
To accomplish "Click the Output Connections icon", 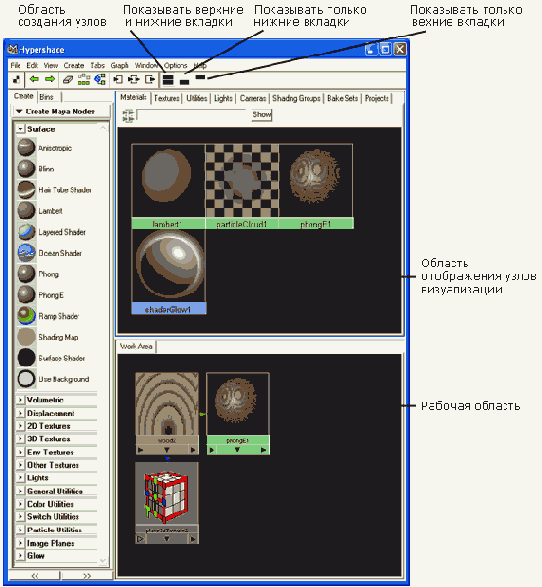I will [150, 79].
